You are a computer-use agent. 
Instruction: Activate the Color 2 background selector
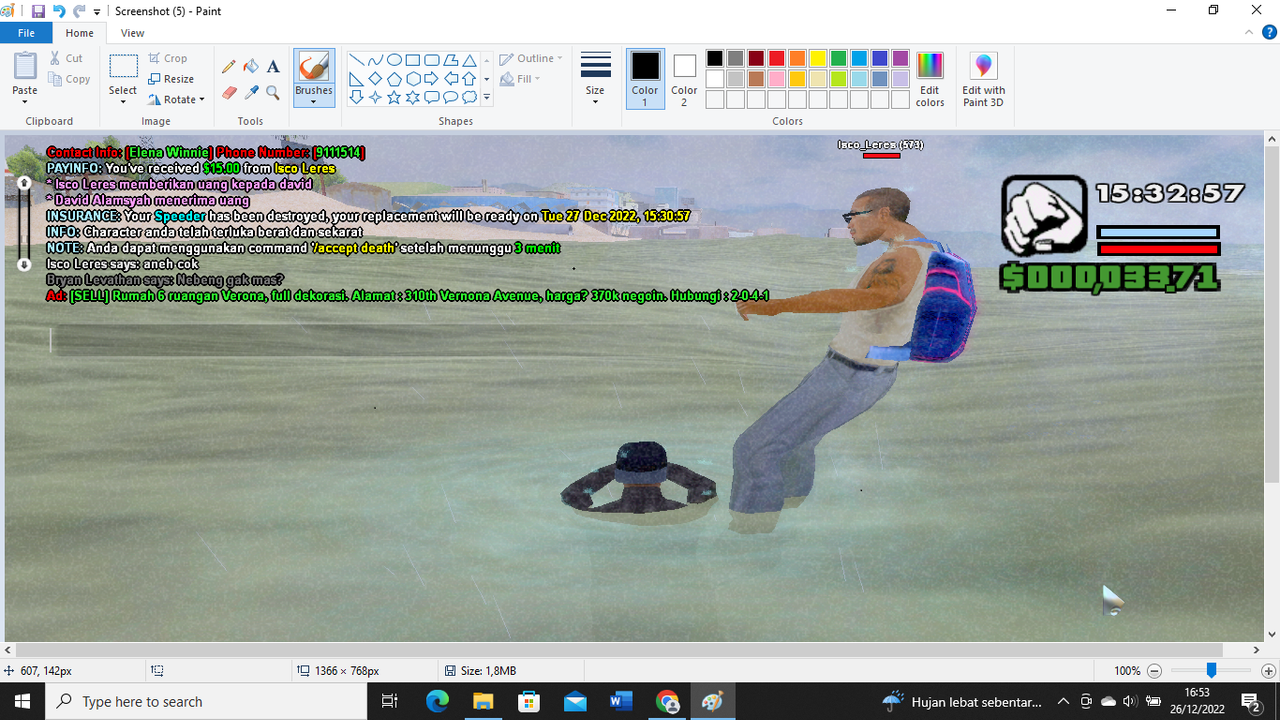[684, 79]
